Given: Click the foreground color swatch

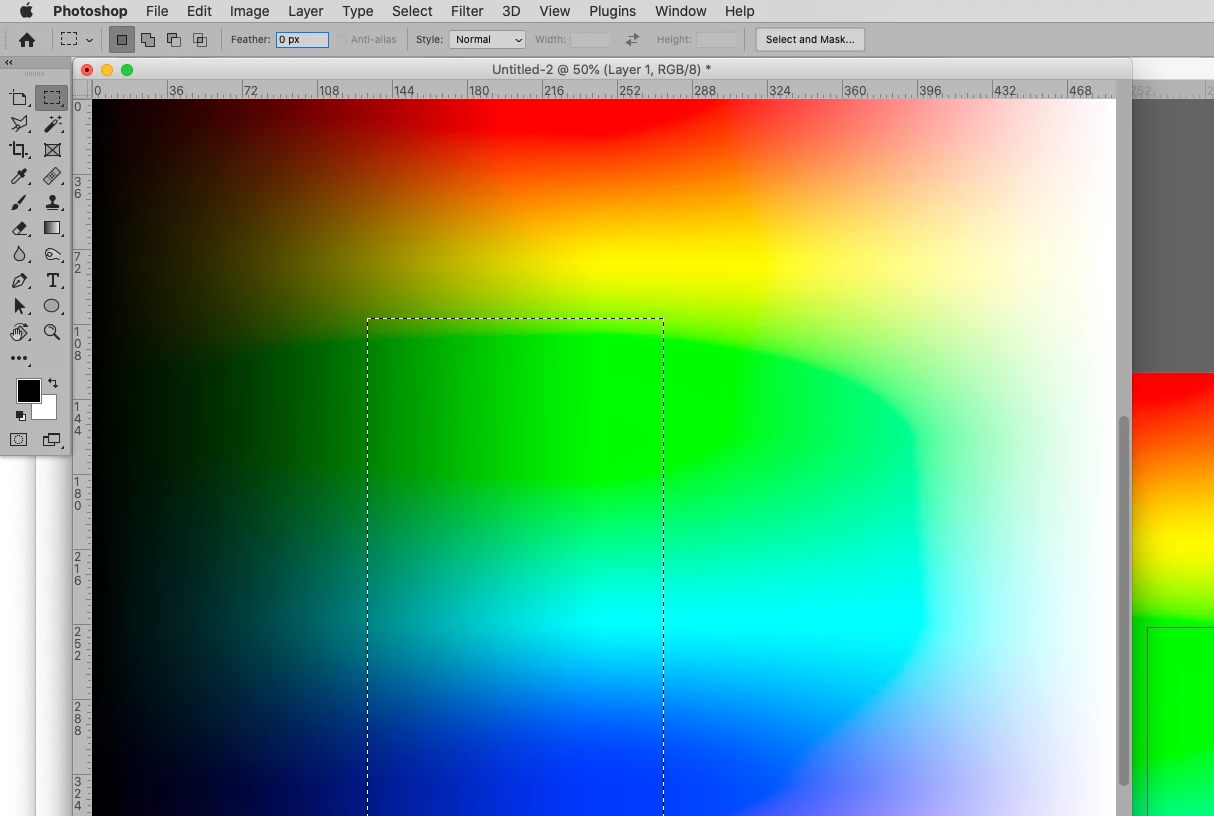Looking at the screenshot, I should [x=28, y=390].
